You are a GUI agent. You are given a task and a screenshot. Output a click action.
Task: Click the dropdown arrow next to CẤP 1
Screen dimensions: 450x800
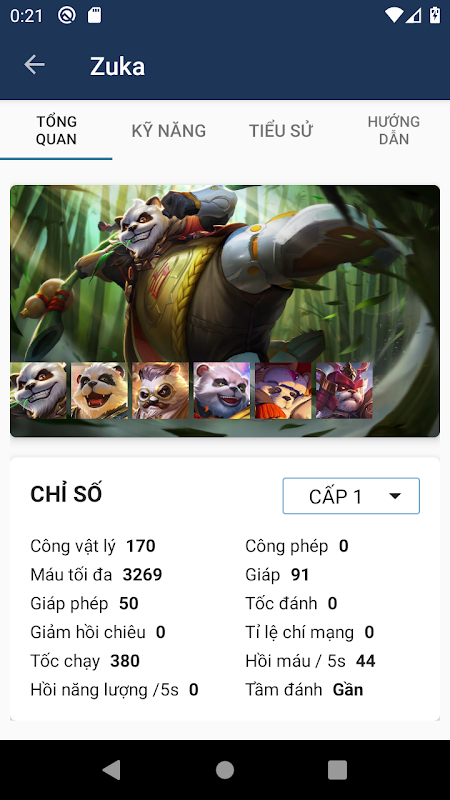coord(395,496)
